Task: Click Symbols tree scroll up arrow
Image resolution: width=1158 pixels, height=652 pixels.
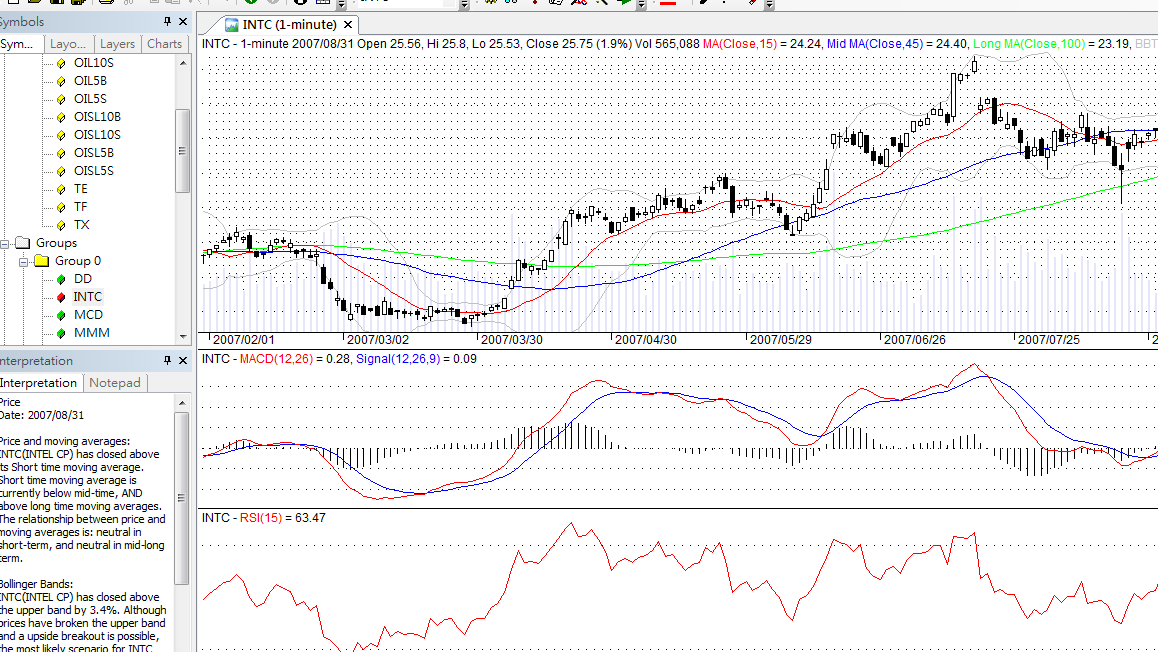Action: click(x=182, y=64)
